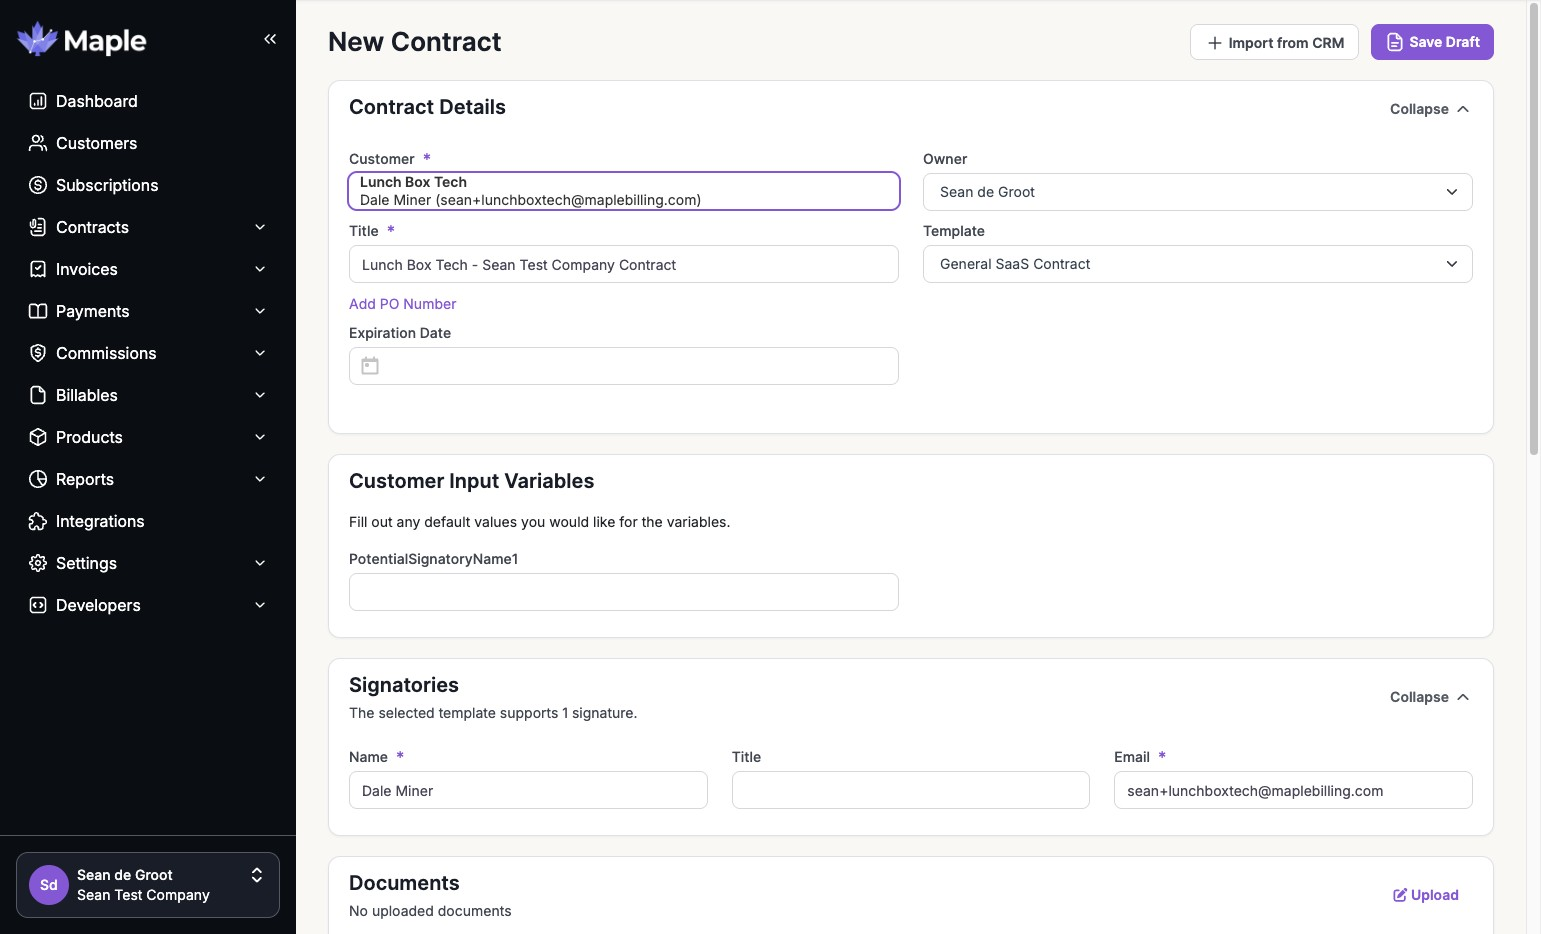
Task: Click the Maple logo icon
Action: pos(38,40)
